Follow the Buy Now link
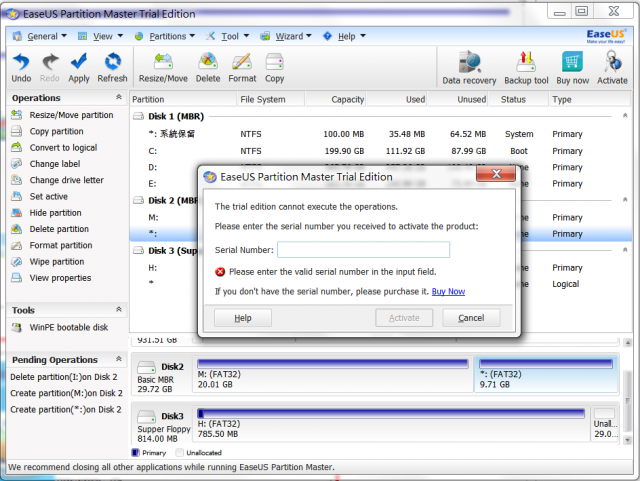640x481 pixels. click(x=448, y=292)
